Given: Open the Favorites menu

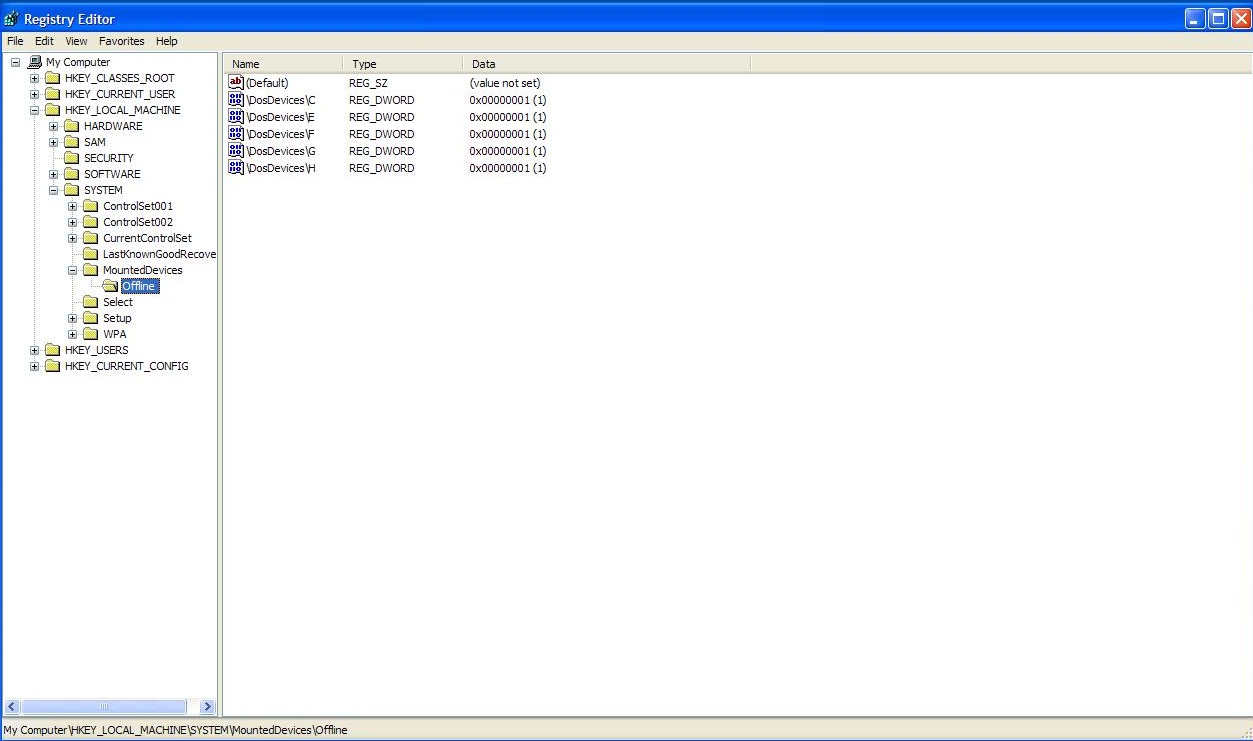Looking at the screenshot, I should tap(121, 41).
